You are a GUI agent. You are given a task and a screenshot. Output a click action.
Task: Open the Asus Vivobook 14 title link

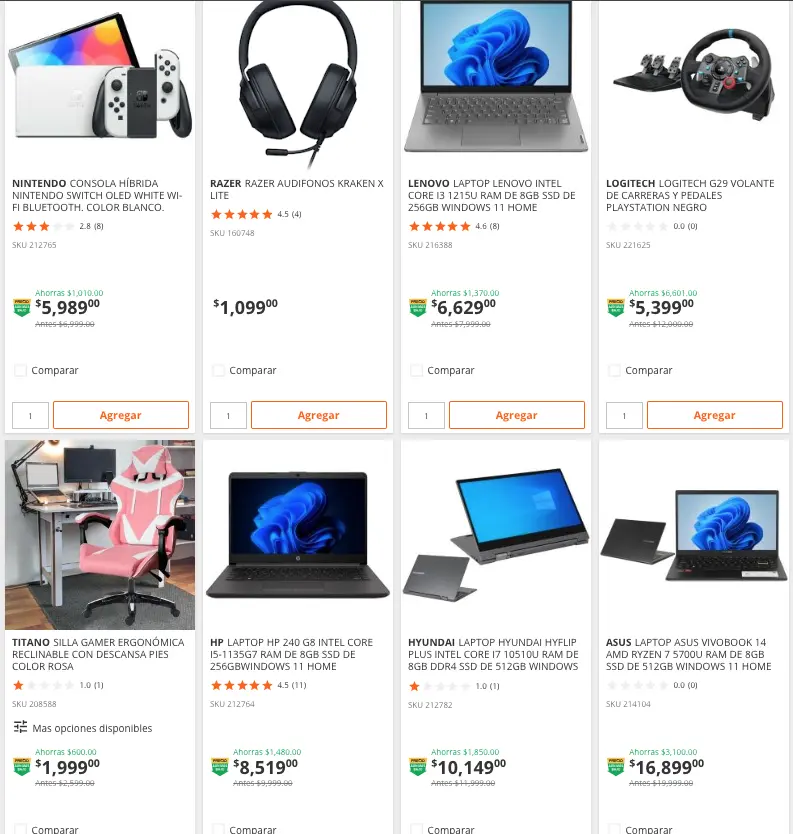click(689, 654)
